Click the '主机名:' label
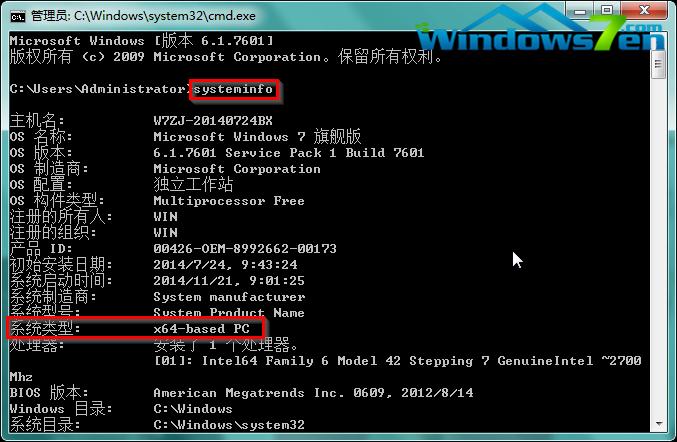This screenshot has height=442, width=677. tap(37, 120)
